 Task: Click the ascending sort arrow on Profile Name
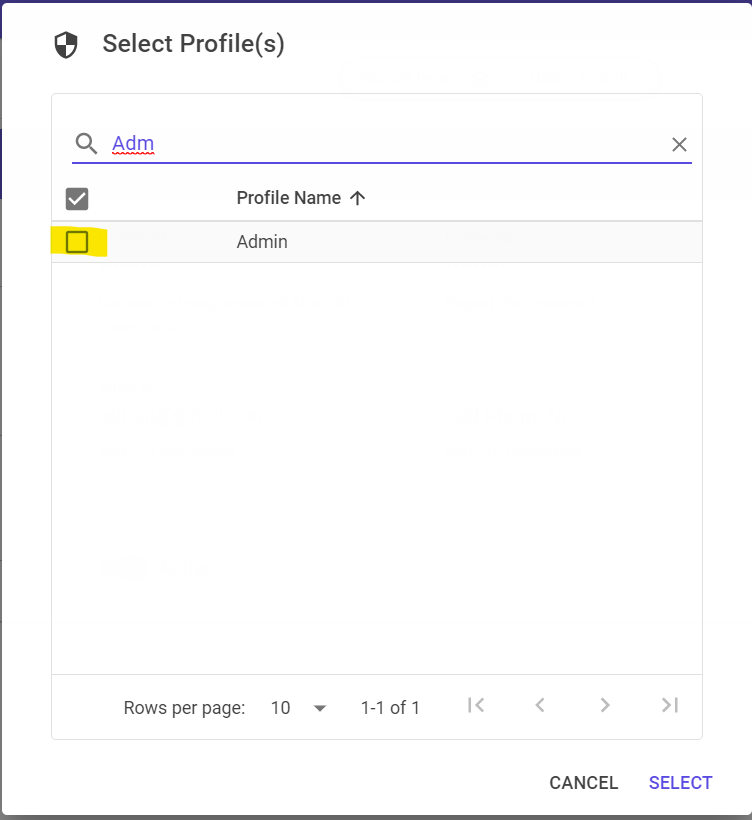coord(357,197)
